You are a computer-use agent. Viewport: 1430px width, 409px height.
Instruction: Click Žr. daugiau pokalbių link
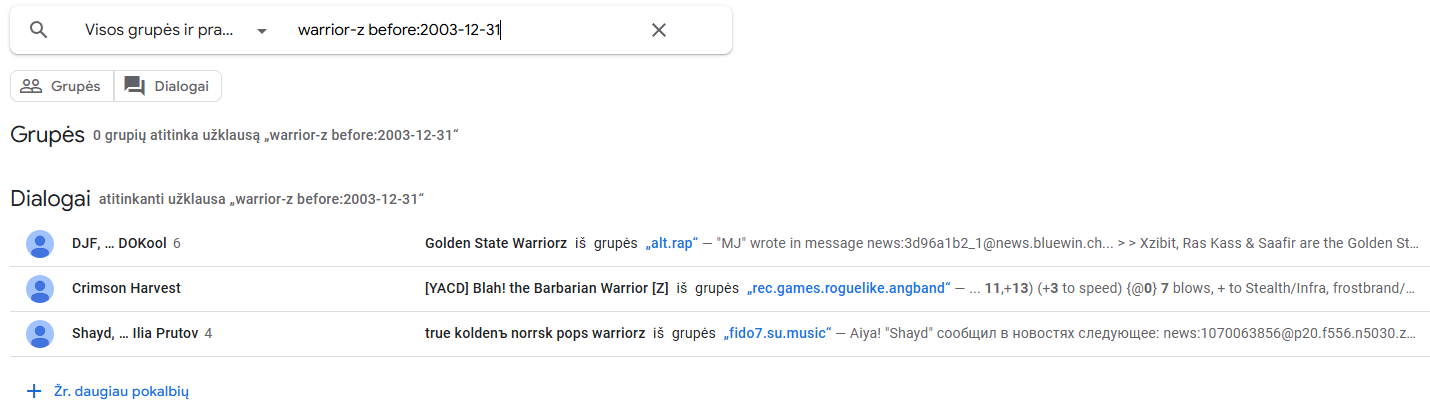point(121,391)
